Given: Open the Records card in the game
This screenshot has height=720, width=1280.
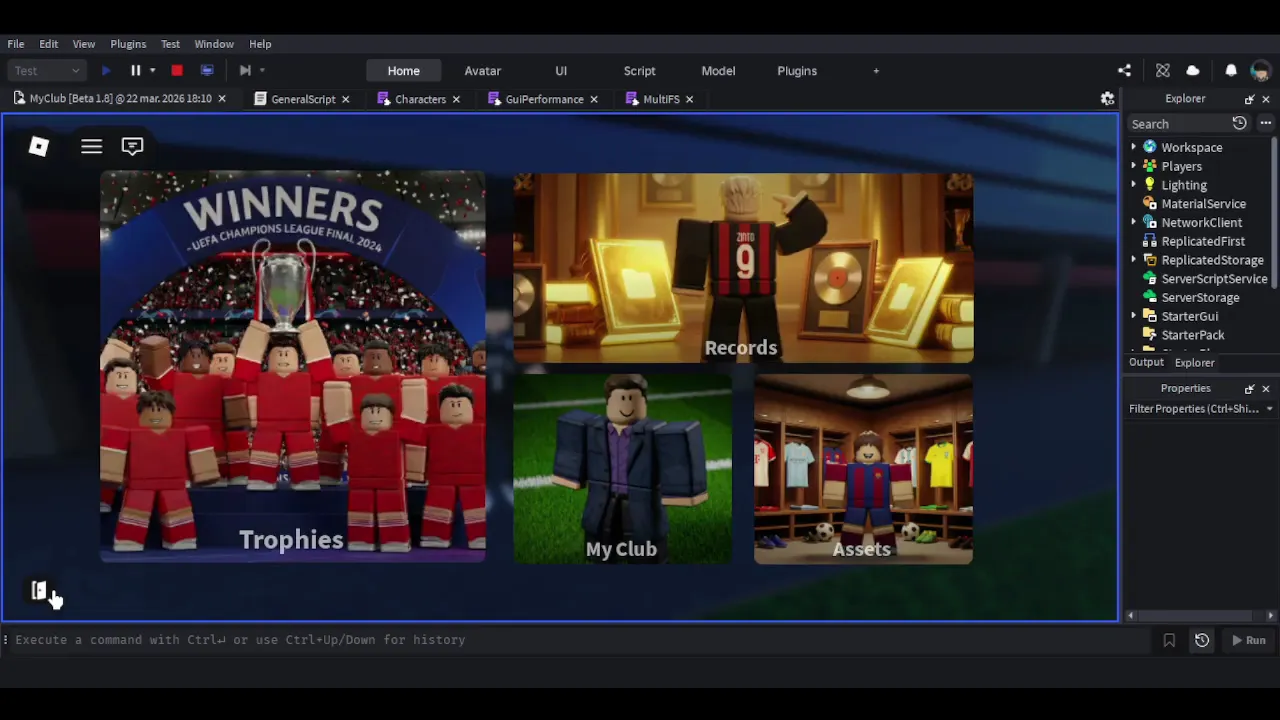Looking at the screenshot, I should [x=743, y=268].
